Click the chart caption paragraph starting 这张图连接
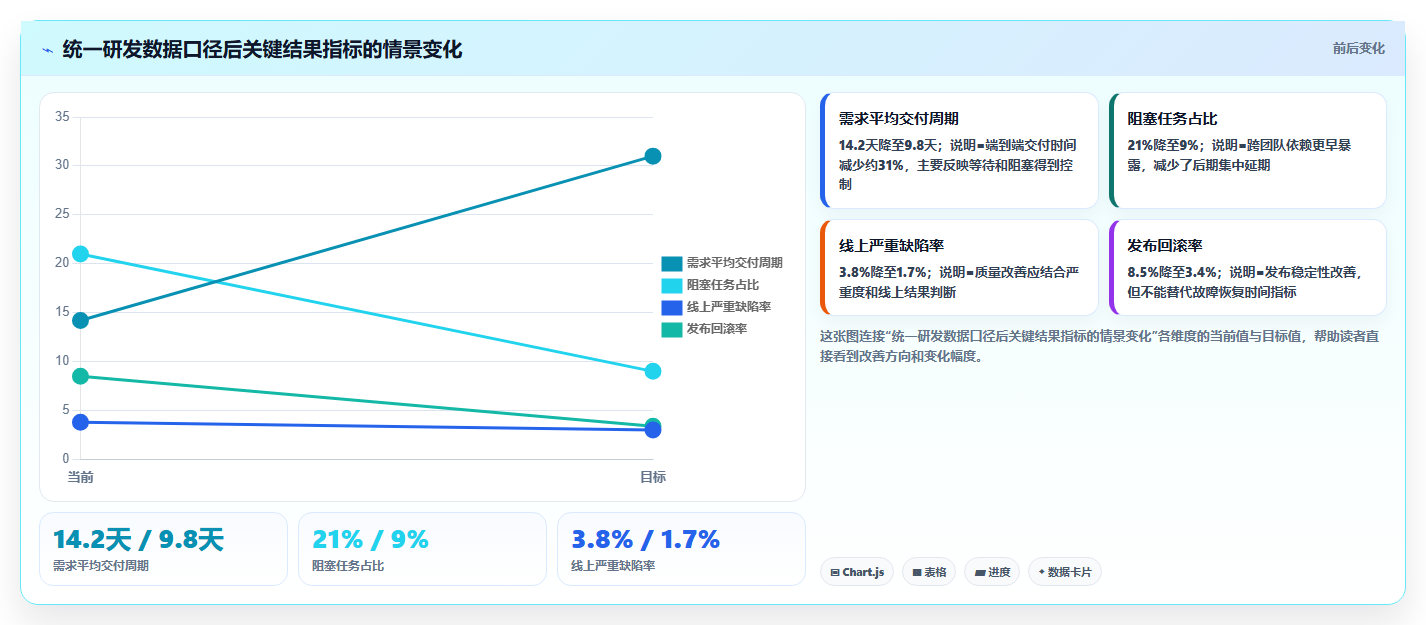1426x625 pixels. pyautogui.click(x=1099, y=346)
